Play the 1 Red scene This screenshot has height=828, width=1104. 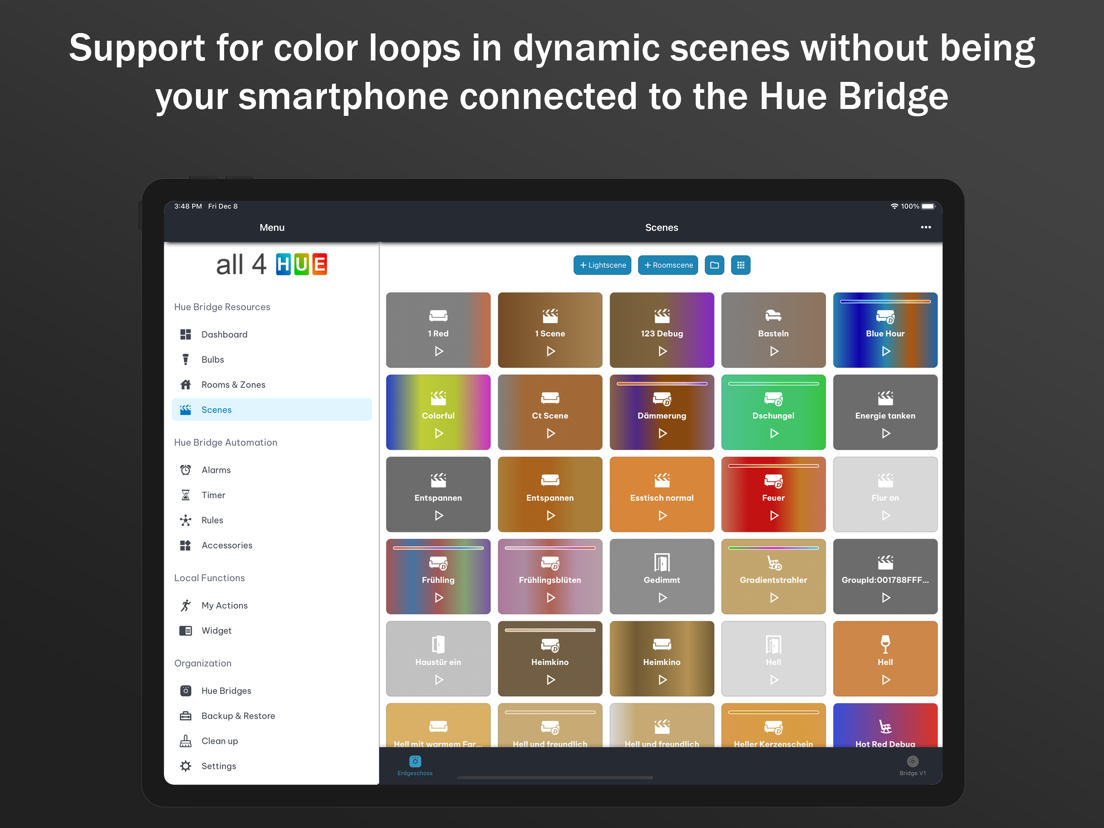pos(439,351)
